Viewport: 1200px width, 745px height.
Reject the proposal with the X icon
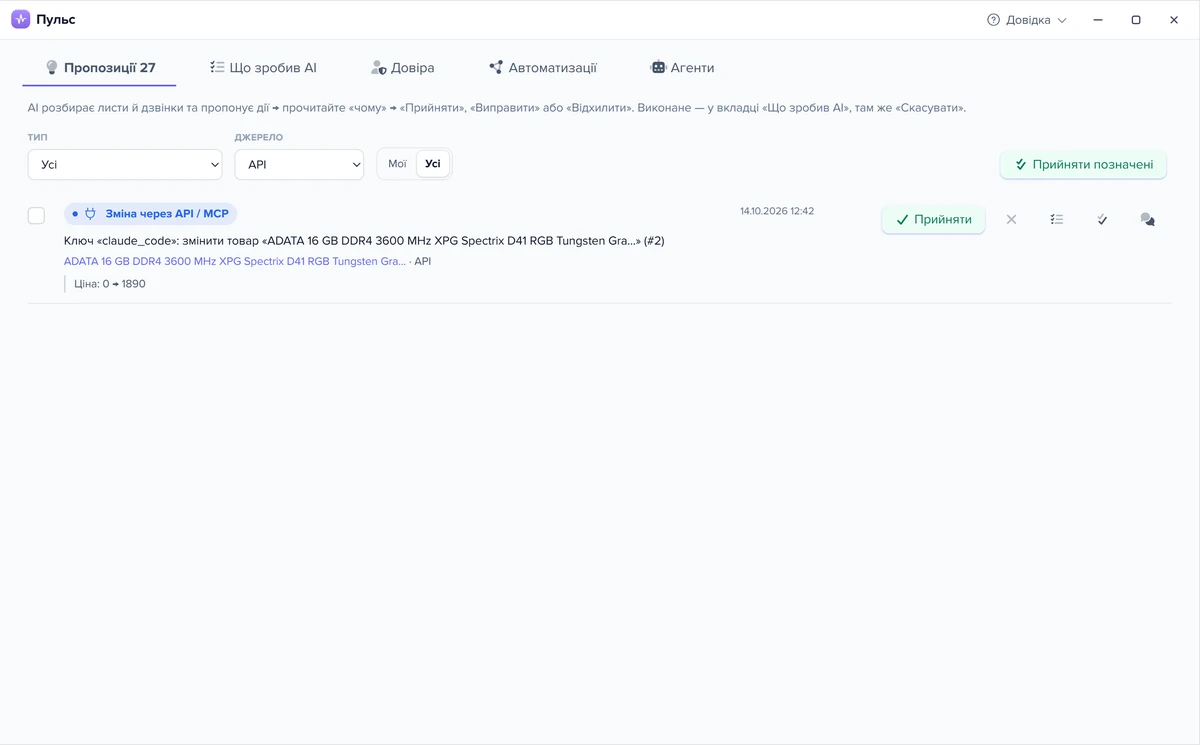(x=1011, y=219)
